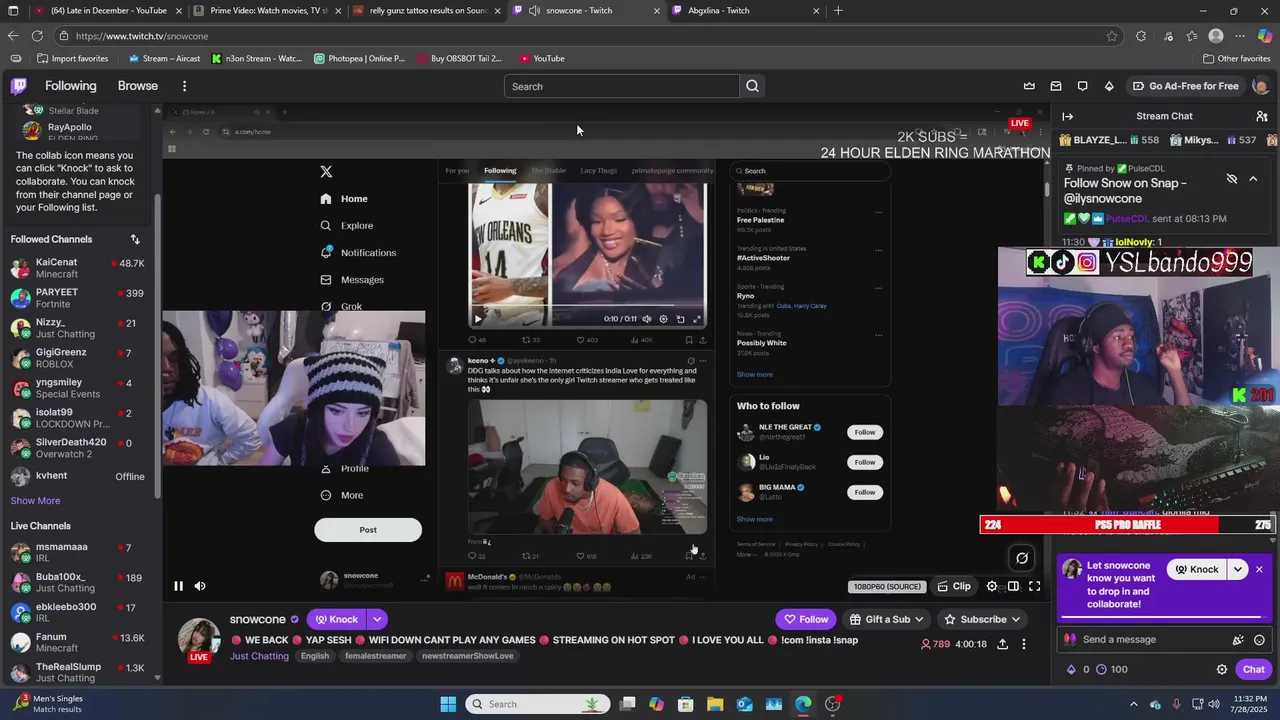The height and width of the screenshot is (720, 1280).
Task: Open the emote picker smiley
Action: point(1259,640)
